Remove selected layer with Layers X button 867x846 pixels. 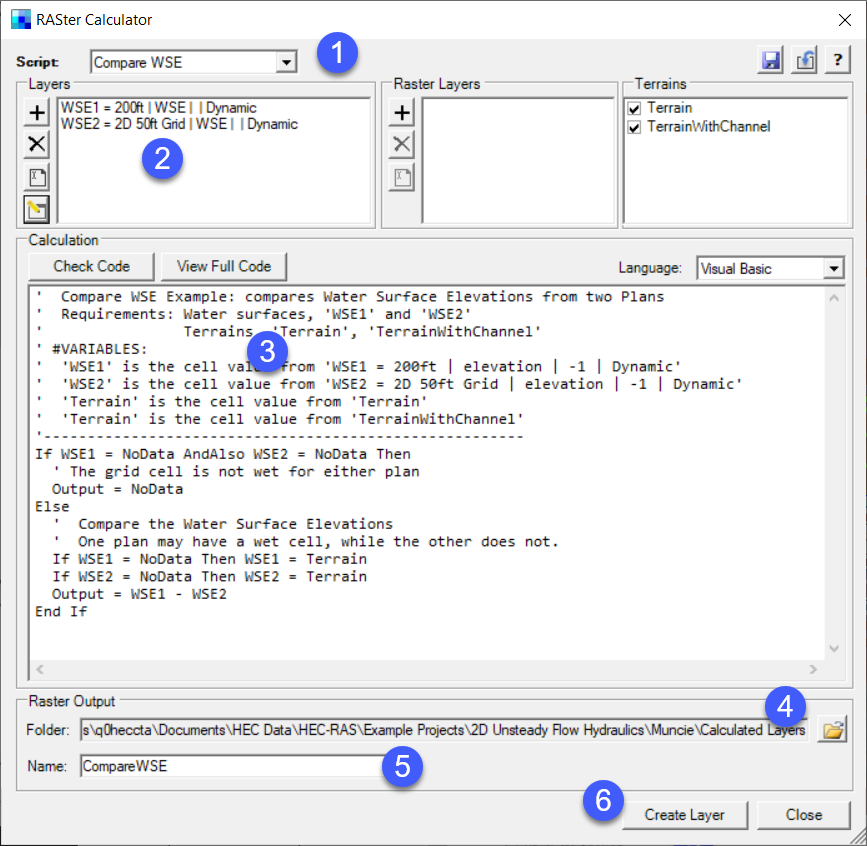[36, 144]
